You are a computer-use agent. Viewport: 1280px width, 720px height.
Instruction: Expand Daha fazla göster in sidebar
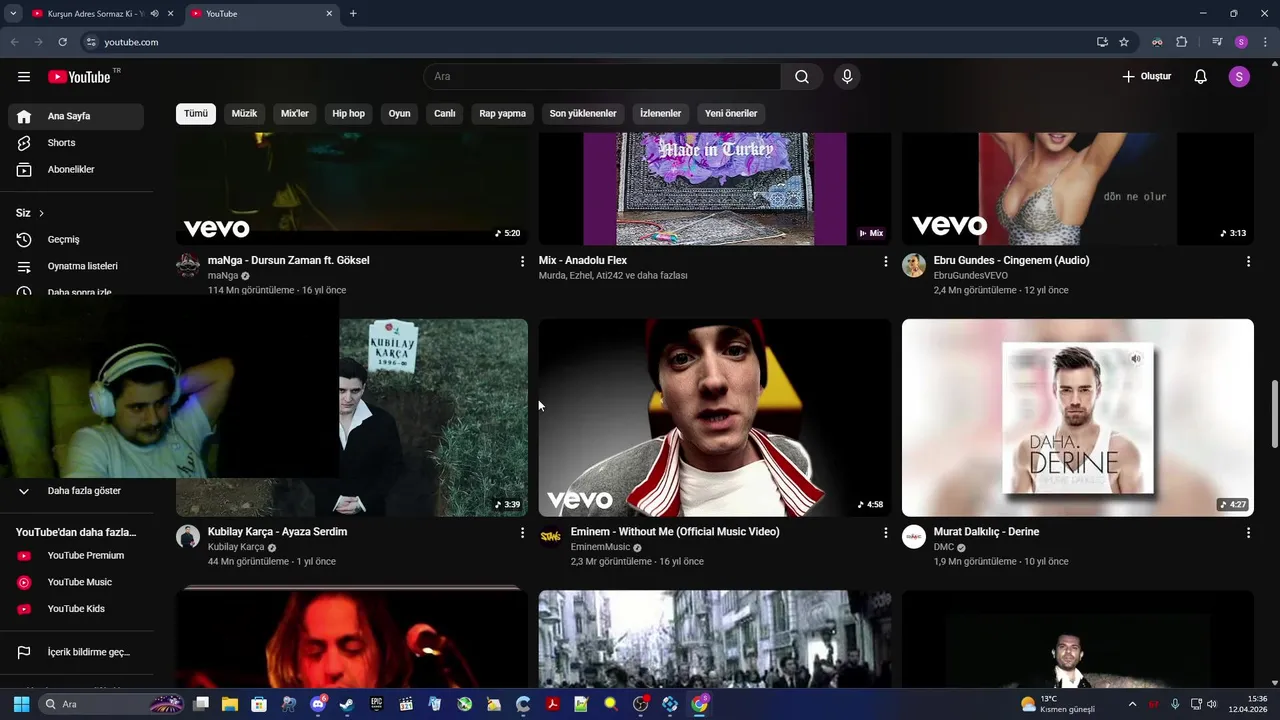pyautogui.click(x=76, y=491)
